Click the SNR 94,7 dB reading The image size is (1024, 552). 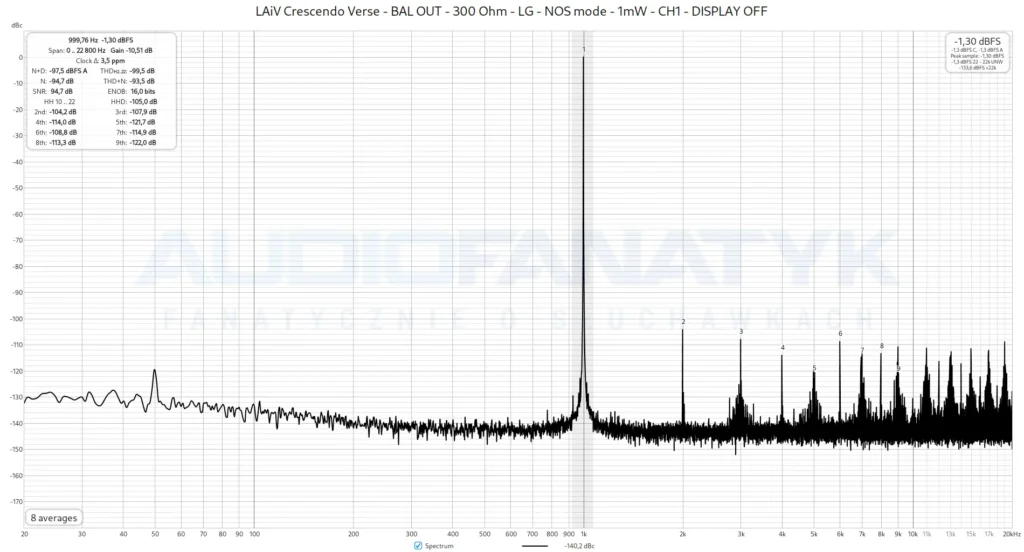52,91
